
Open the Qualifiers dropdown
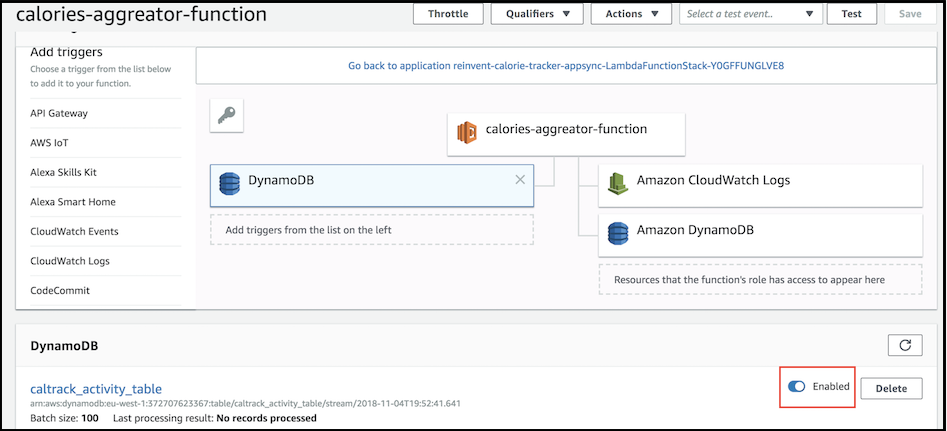coord(537,14)
